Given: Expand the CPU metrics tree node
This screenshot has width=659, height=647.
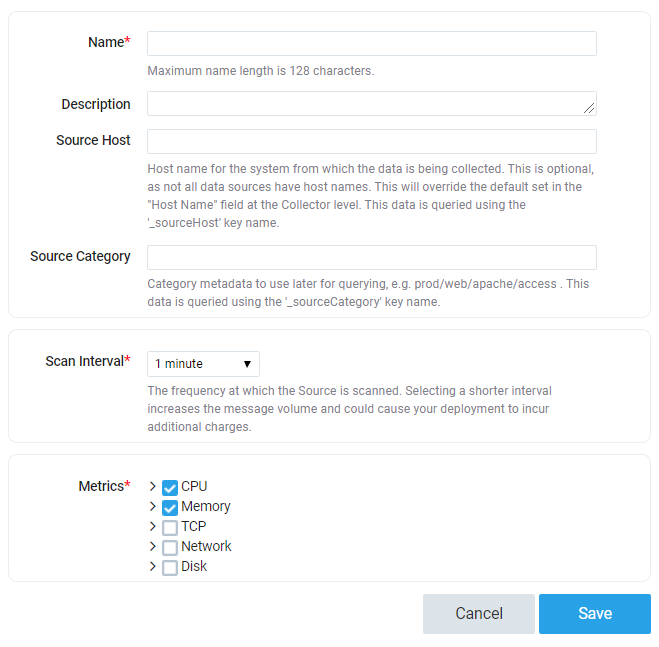Looking at the screenshot, I should [153, 487].
